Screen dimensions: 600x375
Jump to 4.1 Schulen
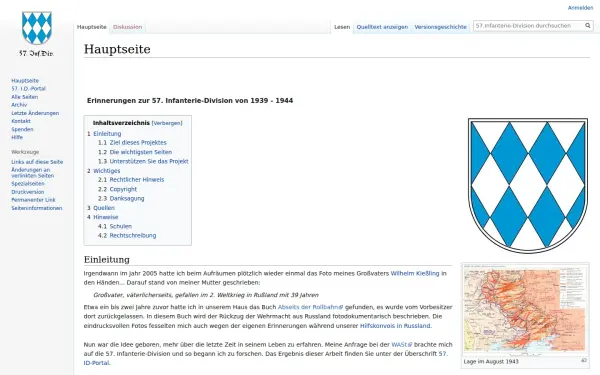[x=115, y=226]
